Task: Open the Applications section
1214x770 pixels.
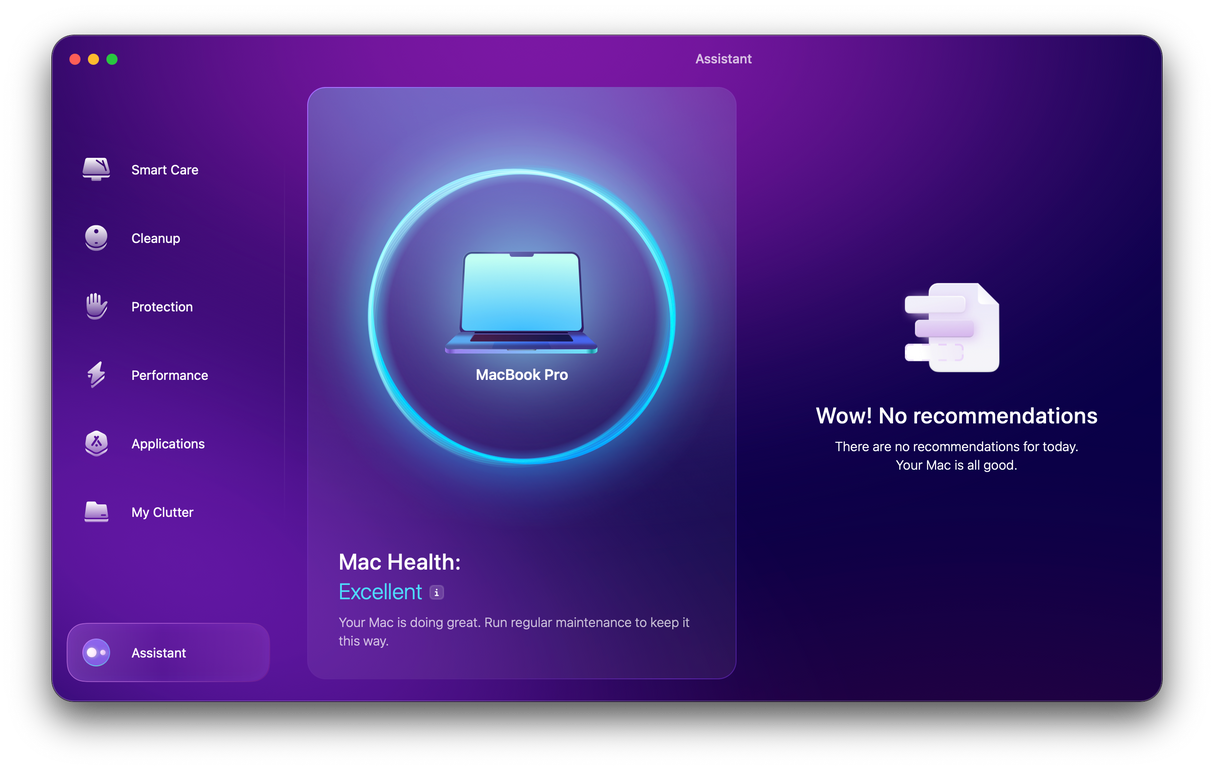Action: click(168, 444)
